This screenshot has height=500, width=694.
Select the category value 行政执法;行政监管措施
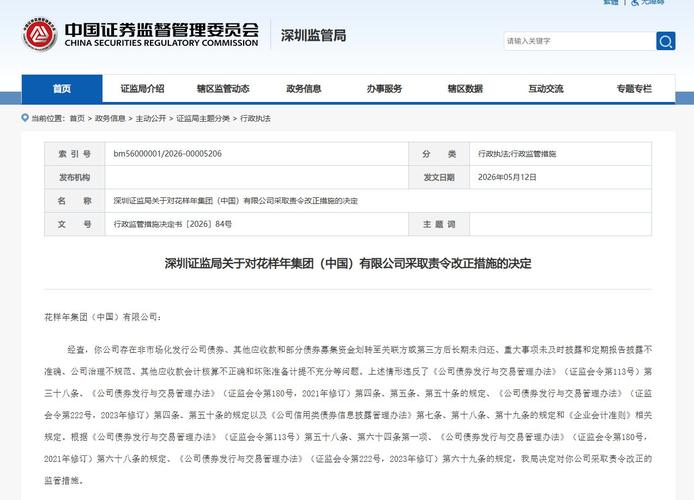click(x=517, y=154)
